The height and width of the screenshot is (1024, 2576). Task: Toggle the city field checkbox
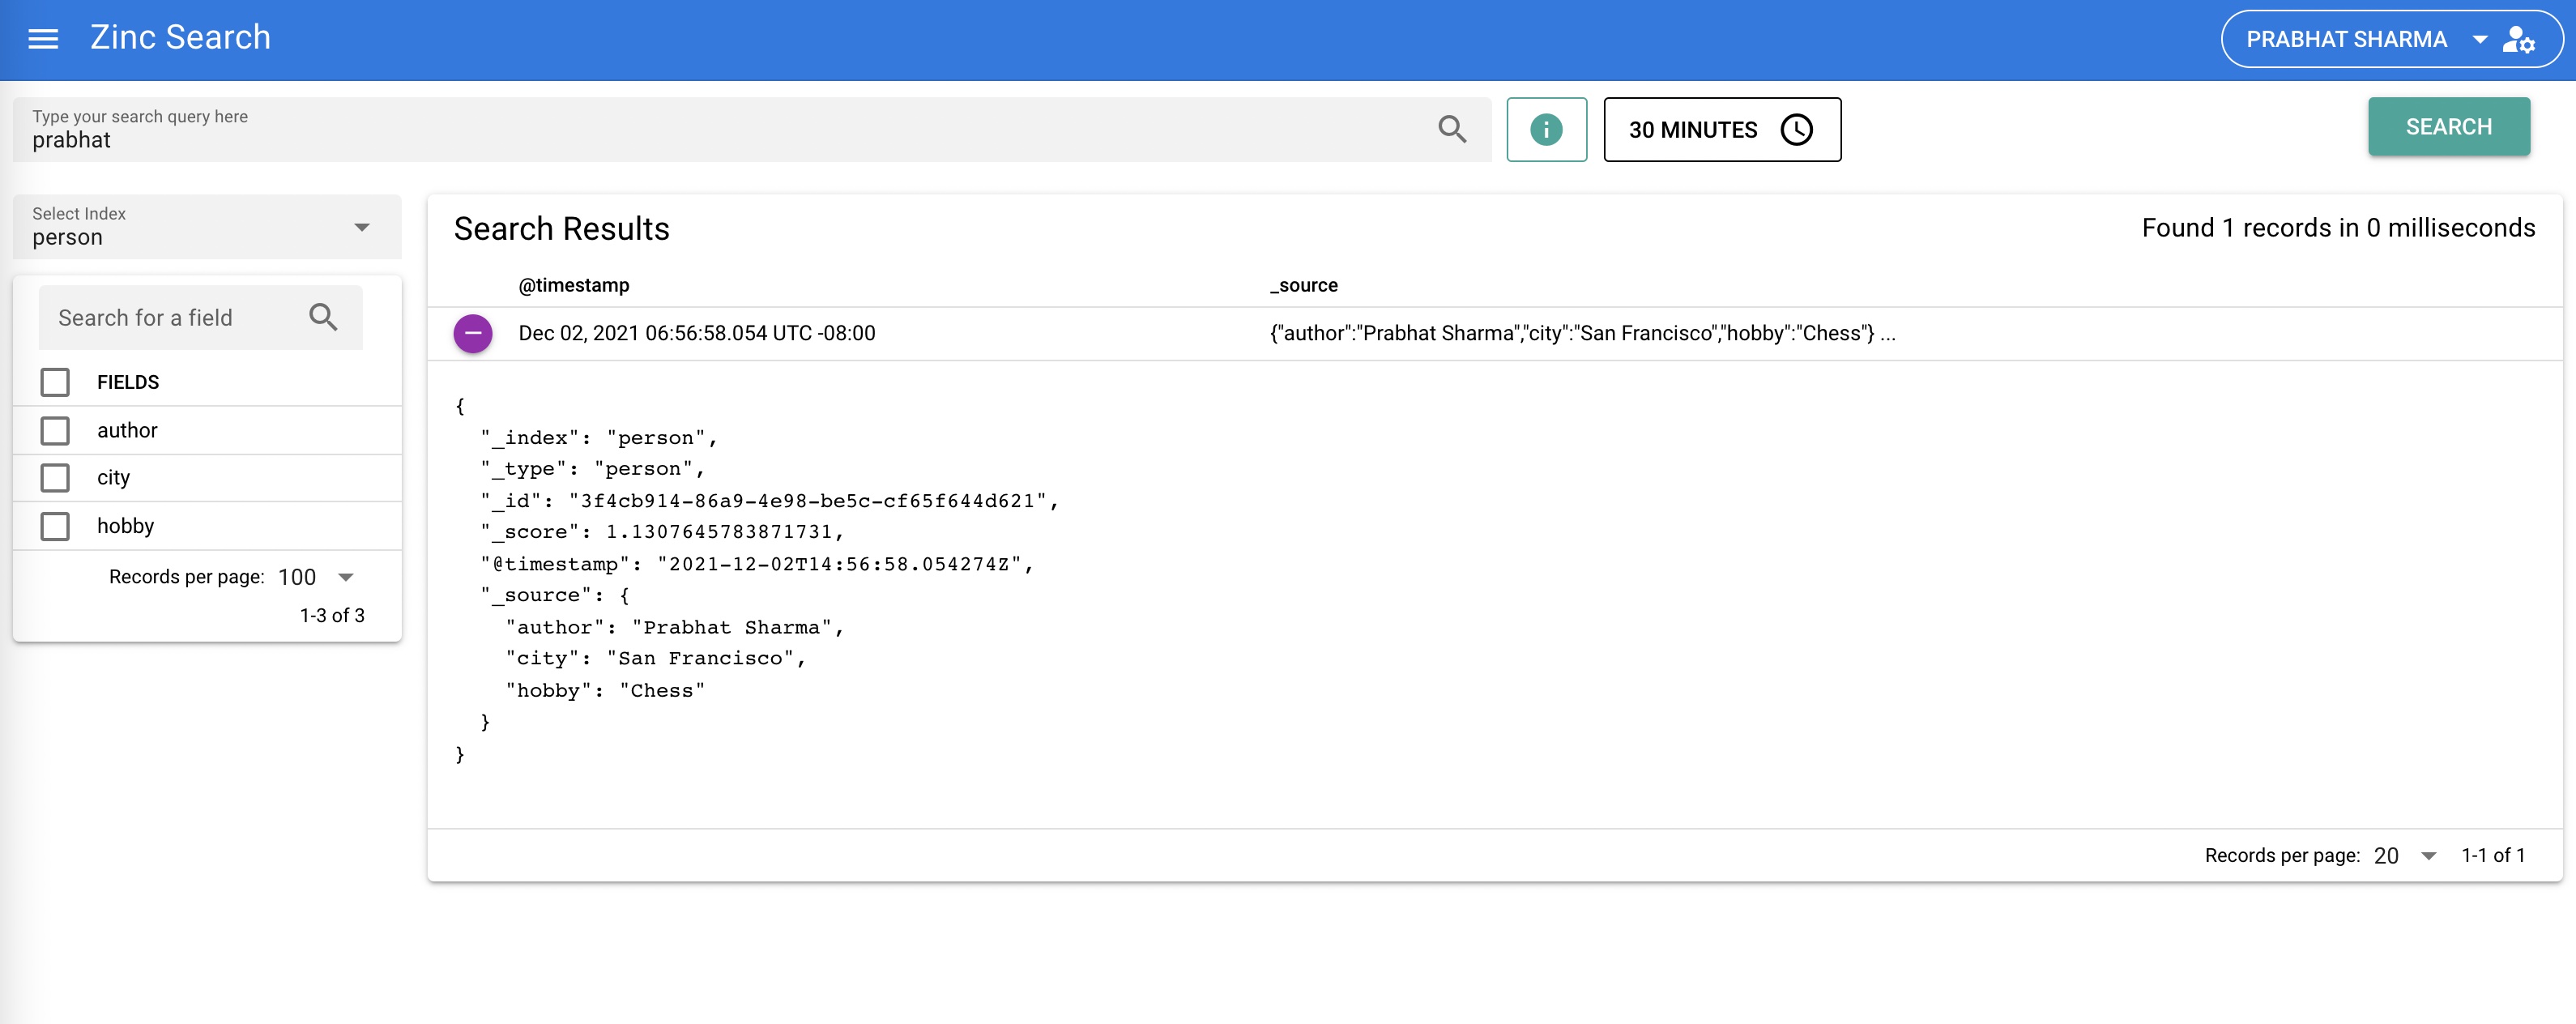coord(54,476)
